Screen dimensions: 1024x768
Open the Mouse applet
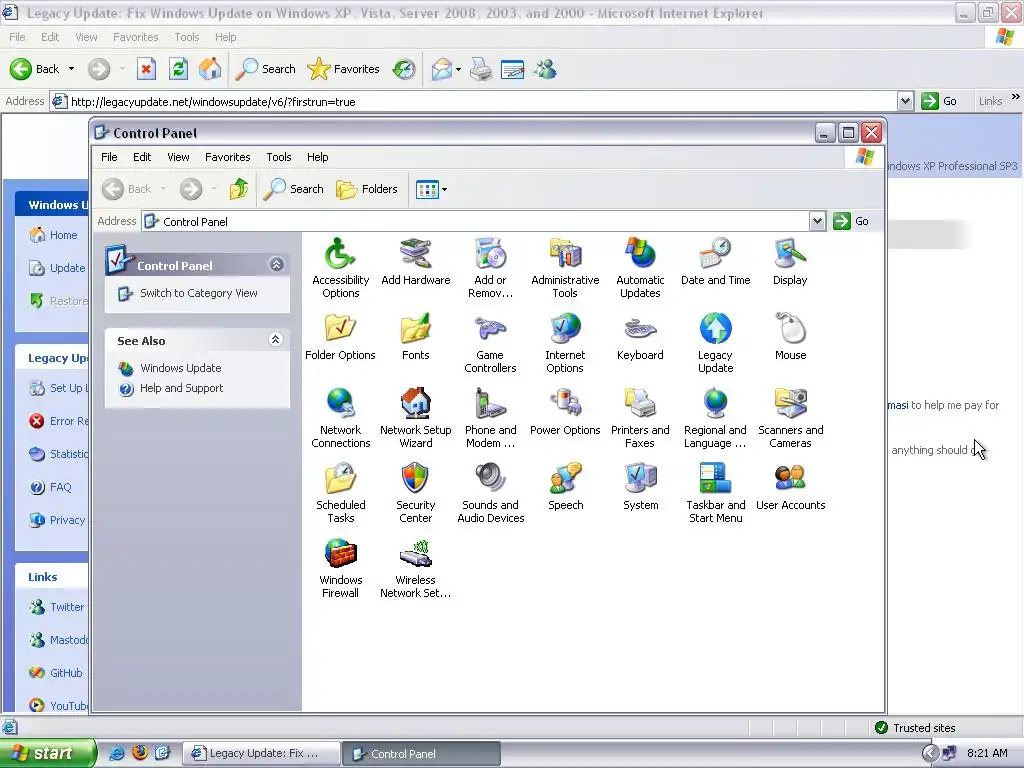pyautogui.click(x=790, y=337)
